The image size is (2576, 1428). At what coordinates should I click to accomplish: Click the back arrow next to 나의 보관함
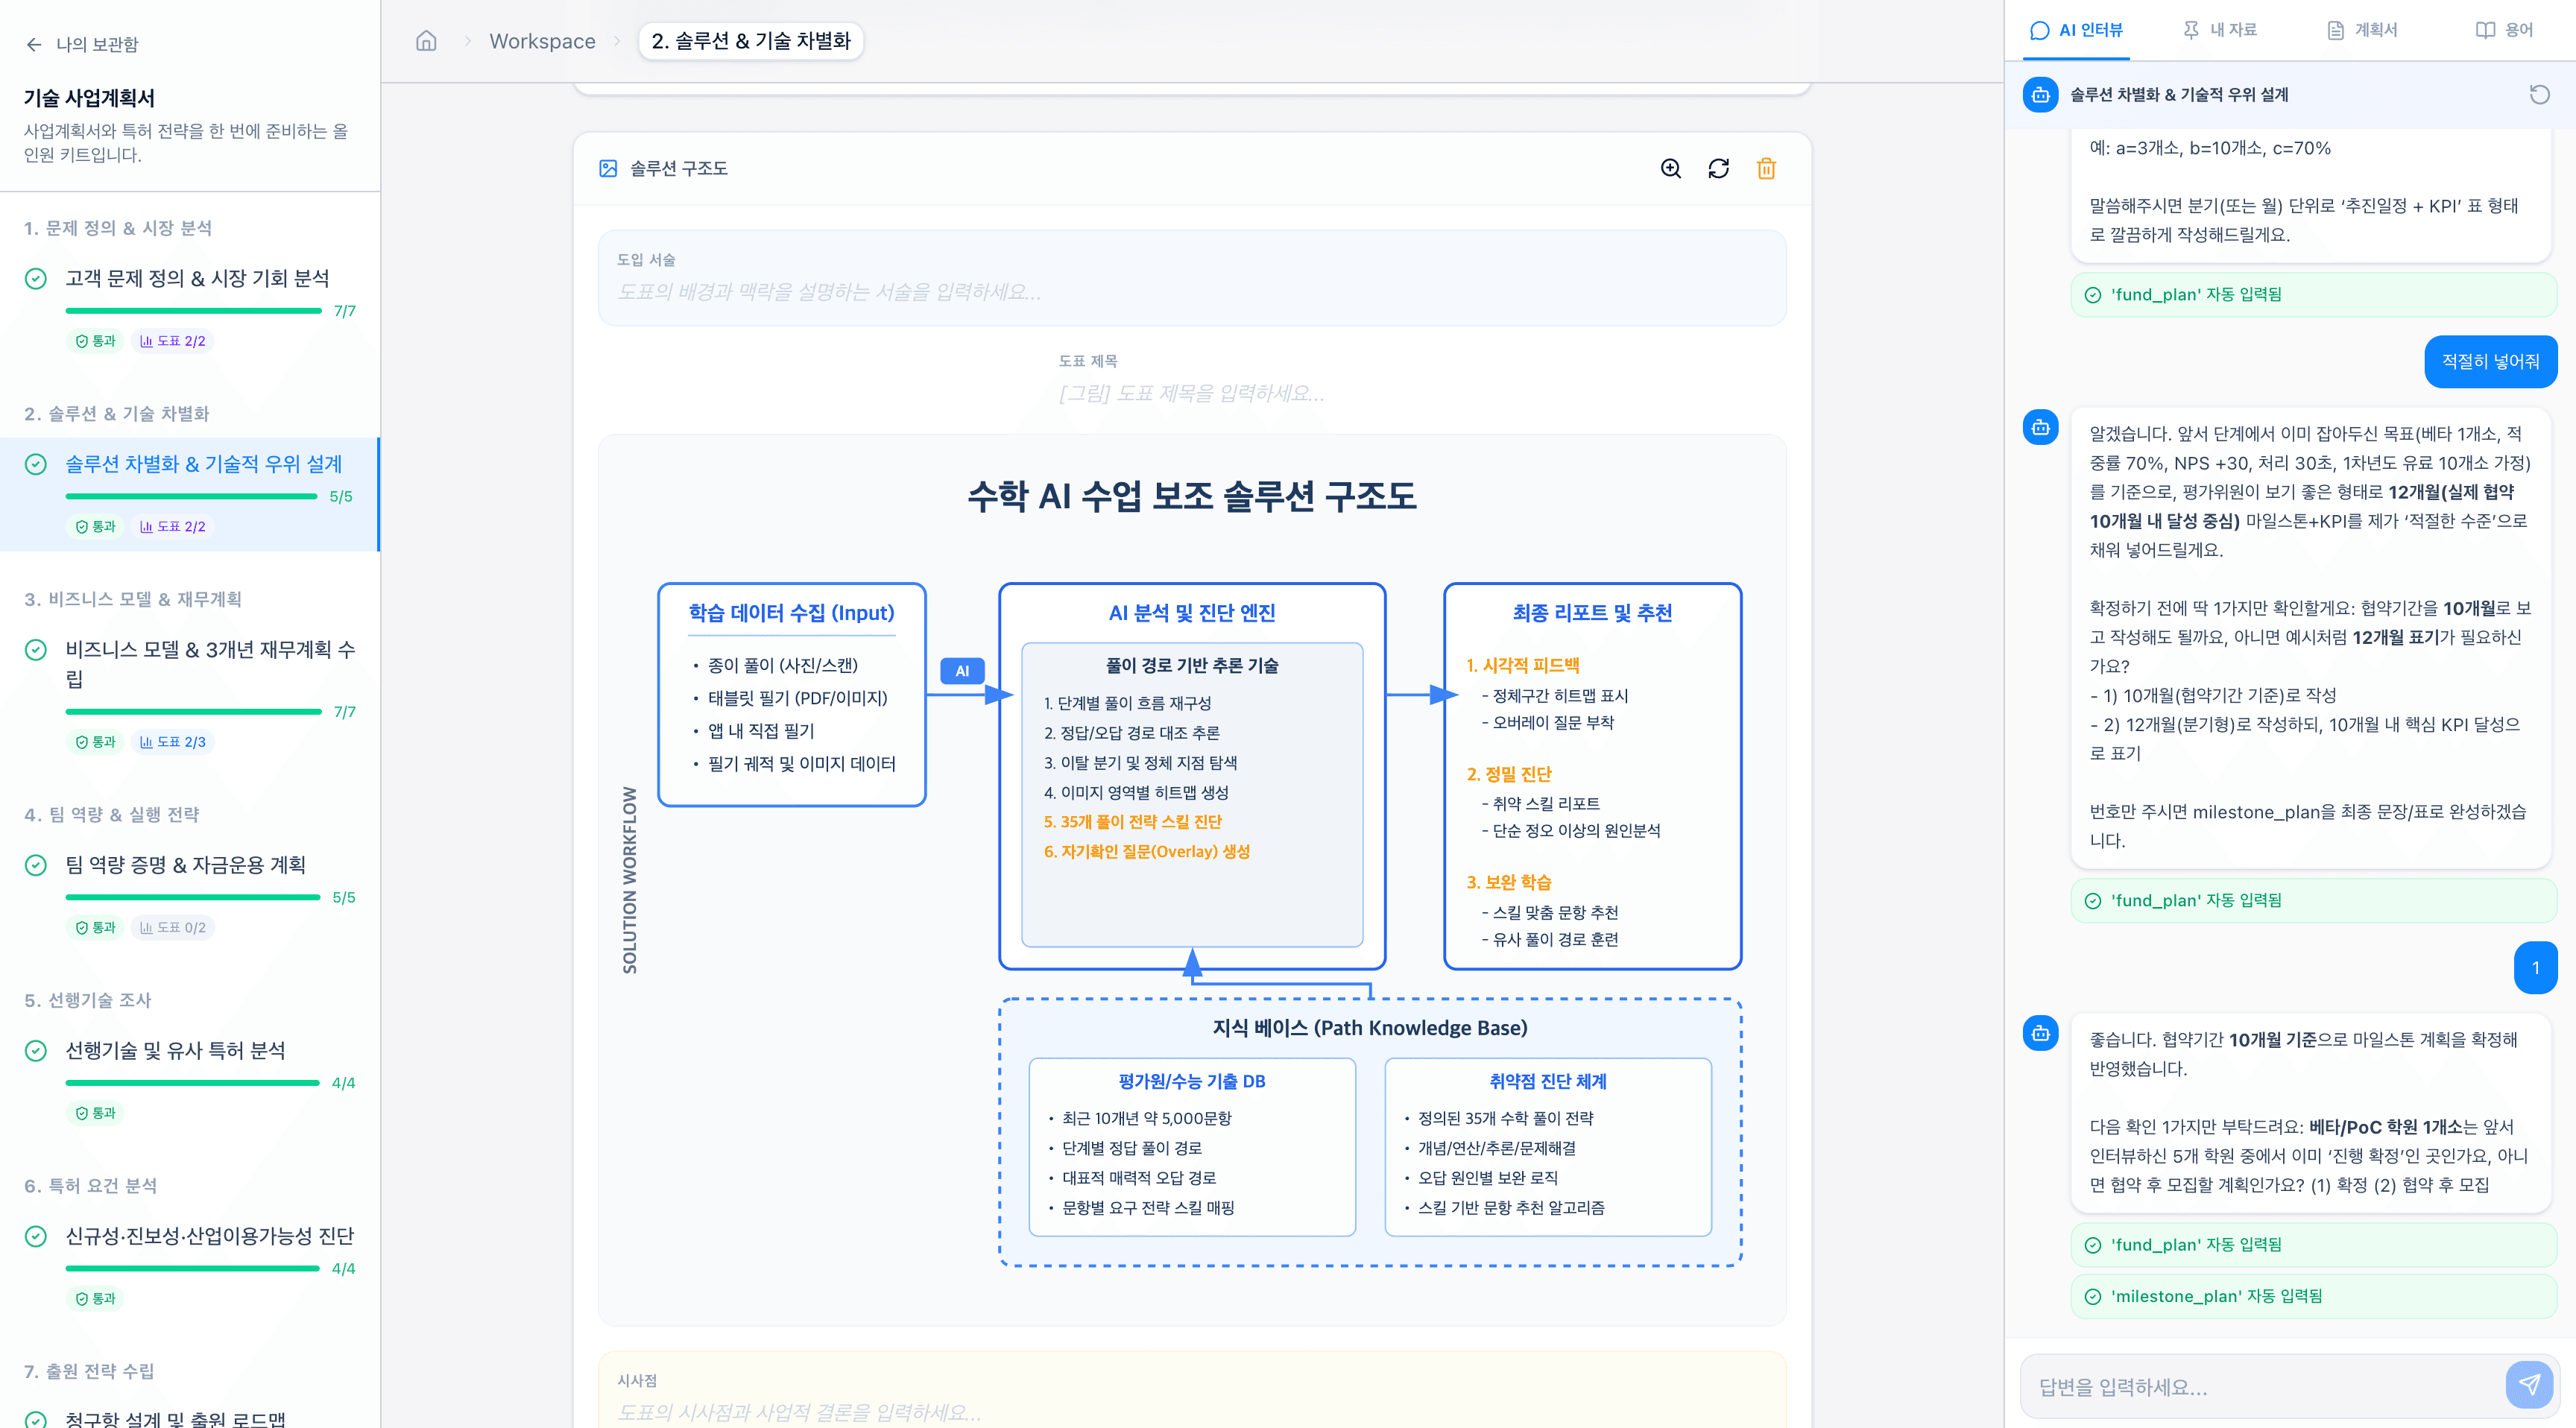[x=34, y=44]
